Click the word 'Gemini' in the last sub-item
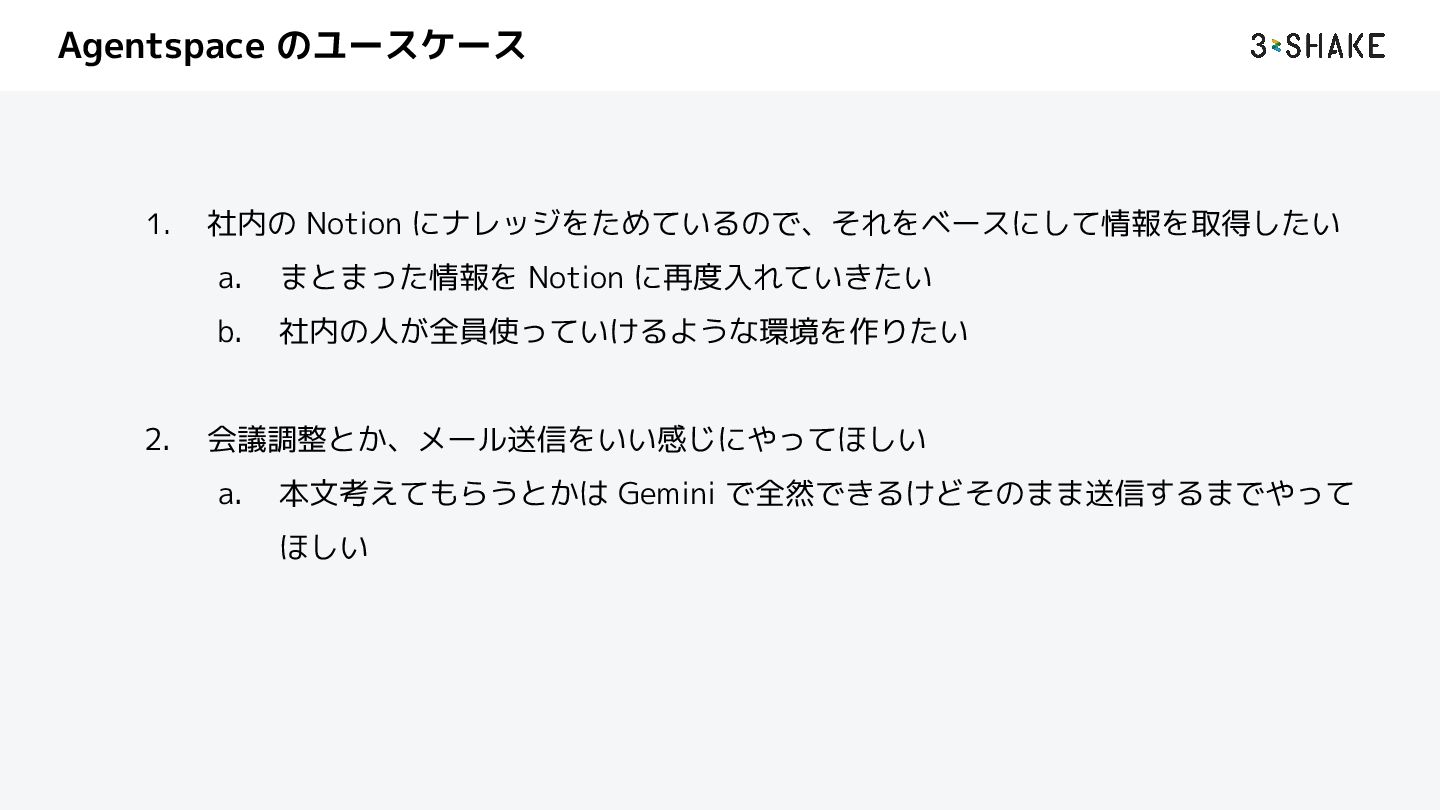Screen dimensions: 1440x810 pos(666,493)
